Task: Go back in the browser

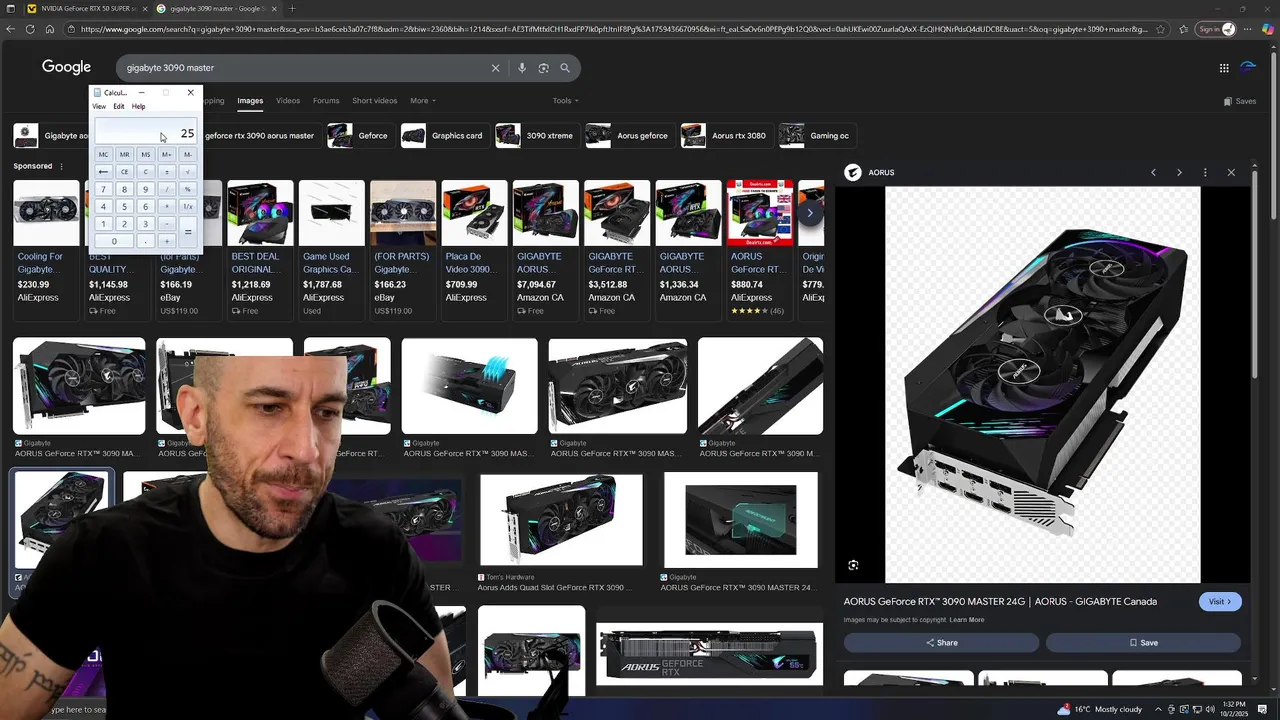Action: click(11, 29)
